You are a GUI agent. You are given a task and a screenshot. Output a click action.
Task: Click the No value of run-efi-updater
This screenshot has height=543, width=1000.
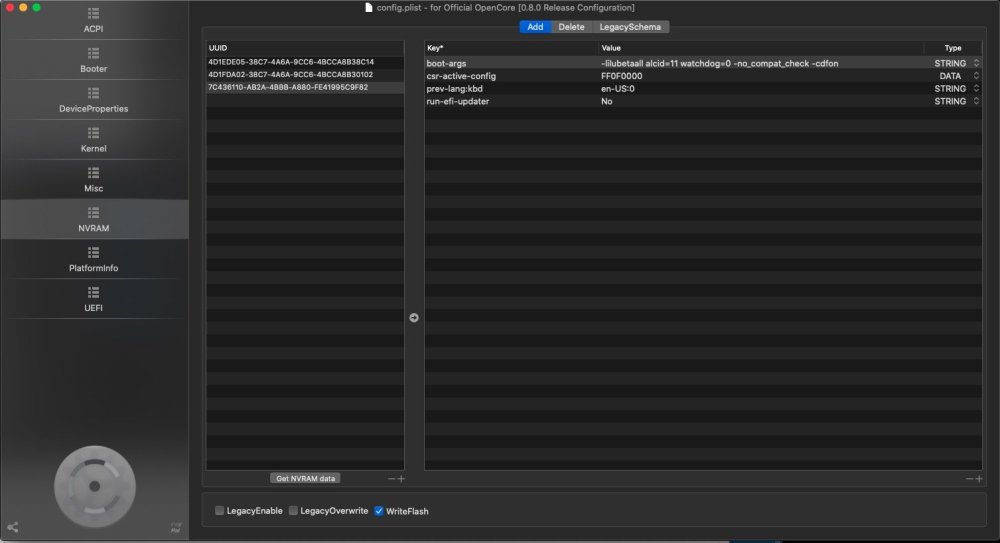coord(761,101)
